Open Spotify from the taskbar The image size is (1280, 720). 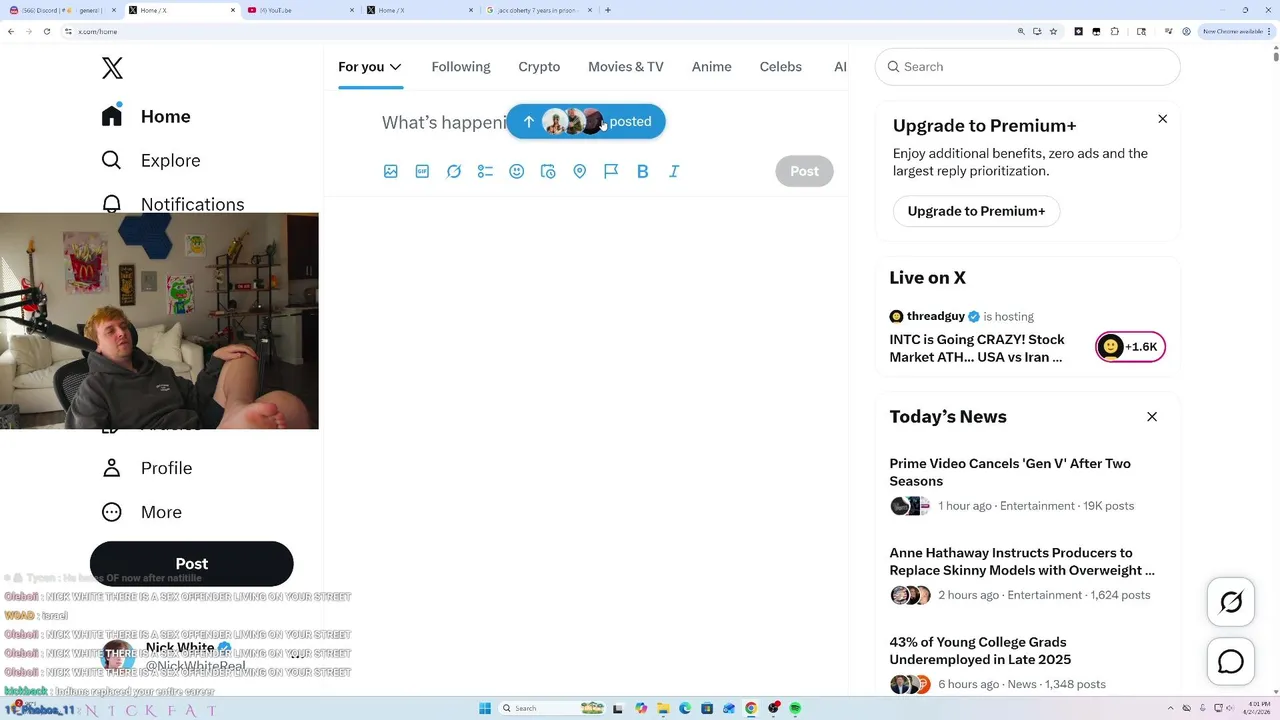pyautogui.click(x=795, y=708)
